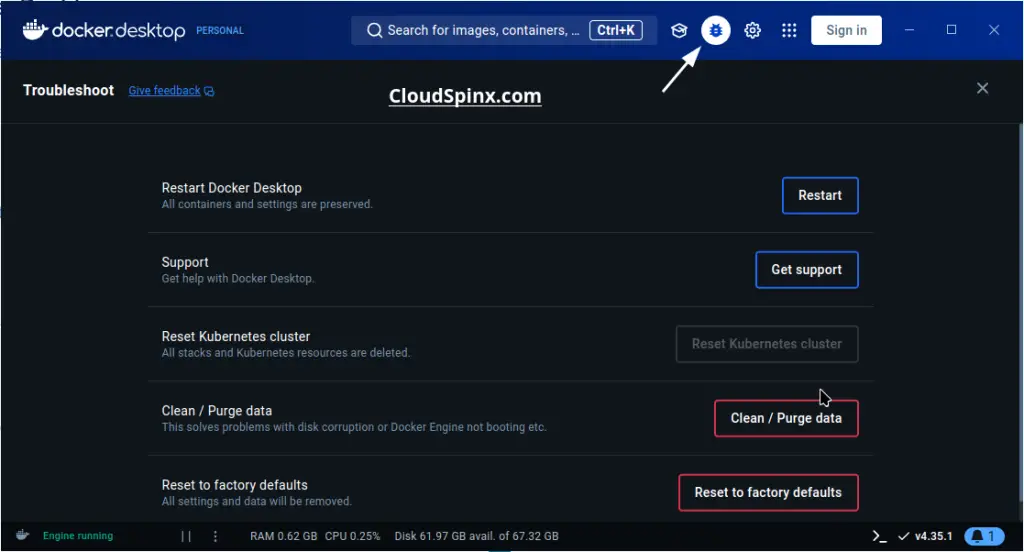Screen dimensions: 1024x552
Task: Pause the Docker engine
Action: pos(186,536)
